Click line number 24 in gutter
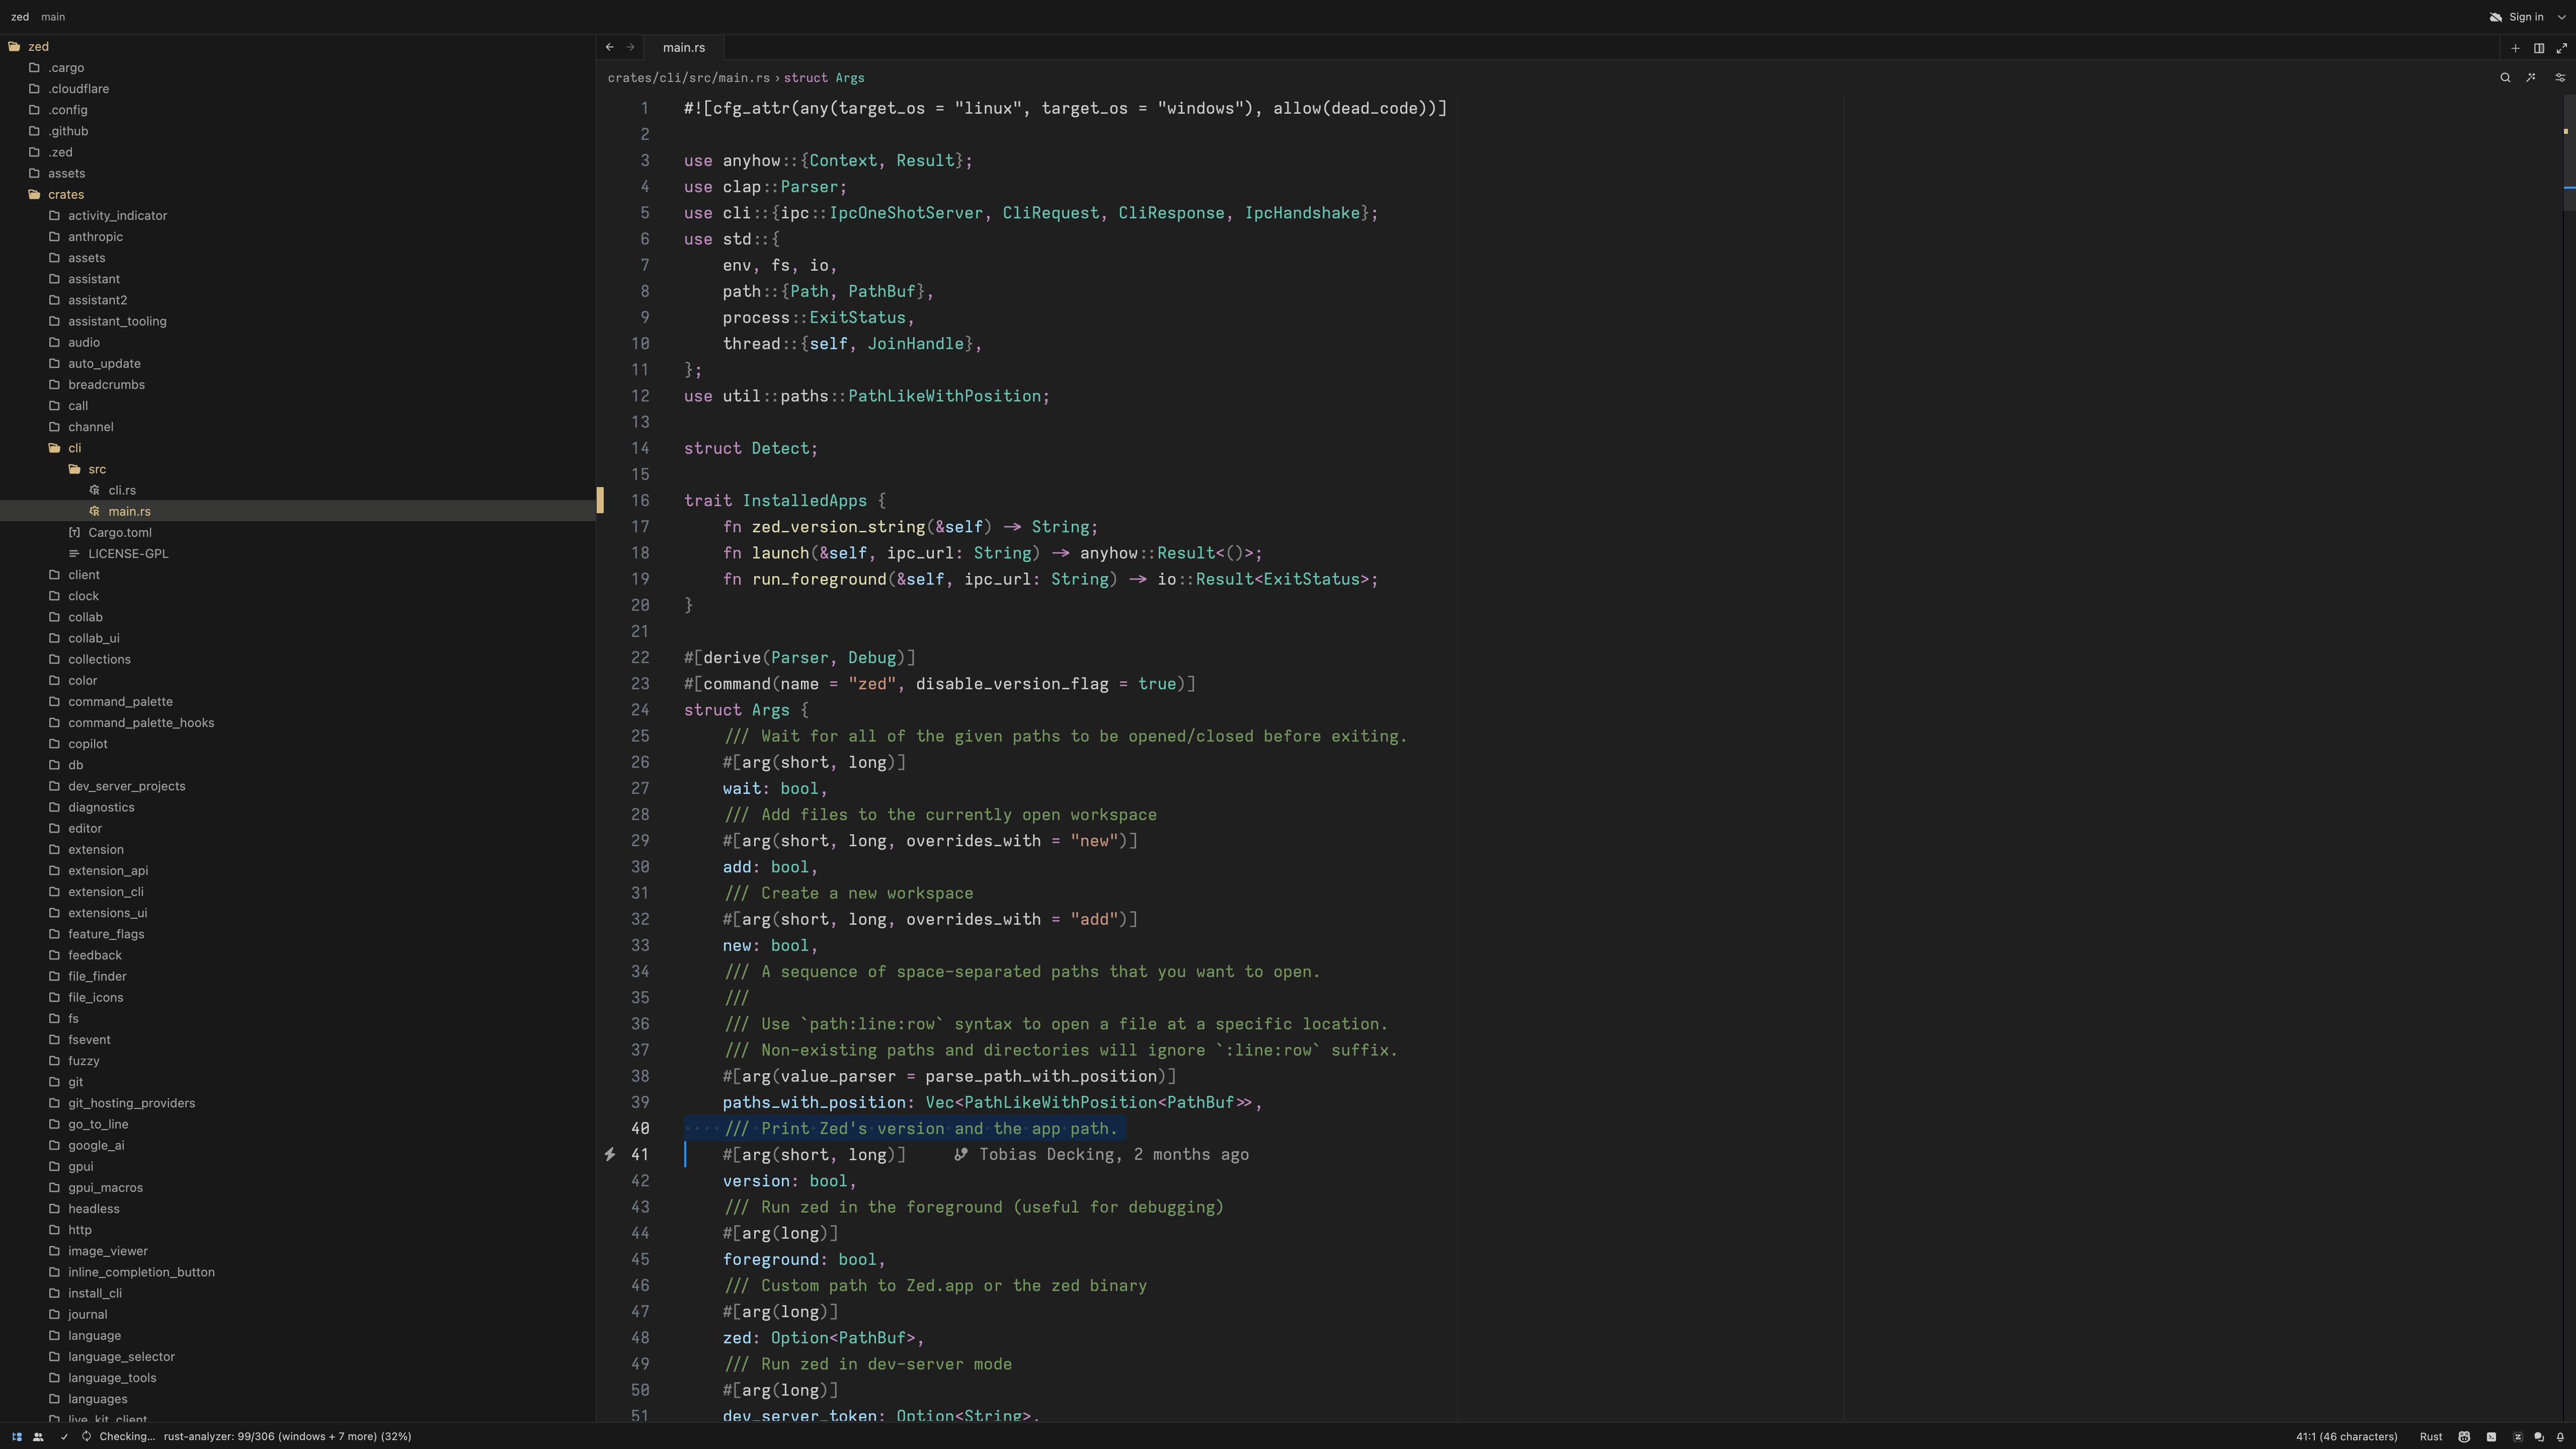The height and width of the screenshot is (1449, 2576). point(640,710)
